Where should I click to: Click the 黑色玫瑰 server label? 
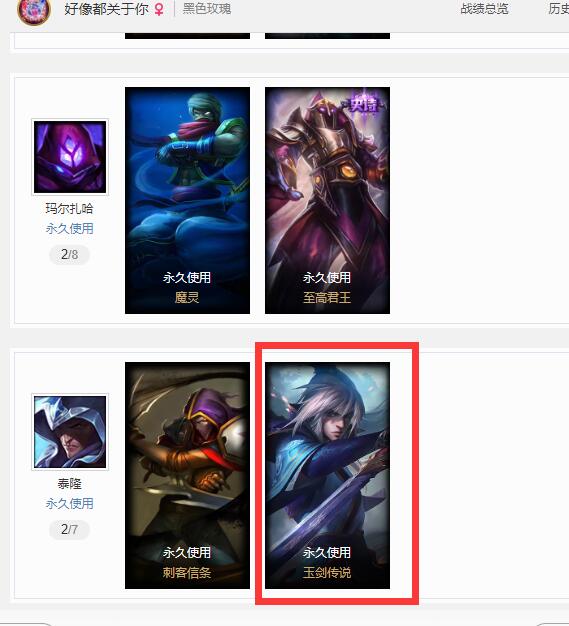[x=207, y=8]
